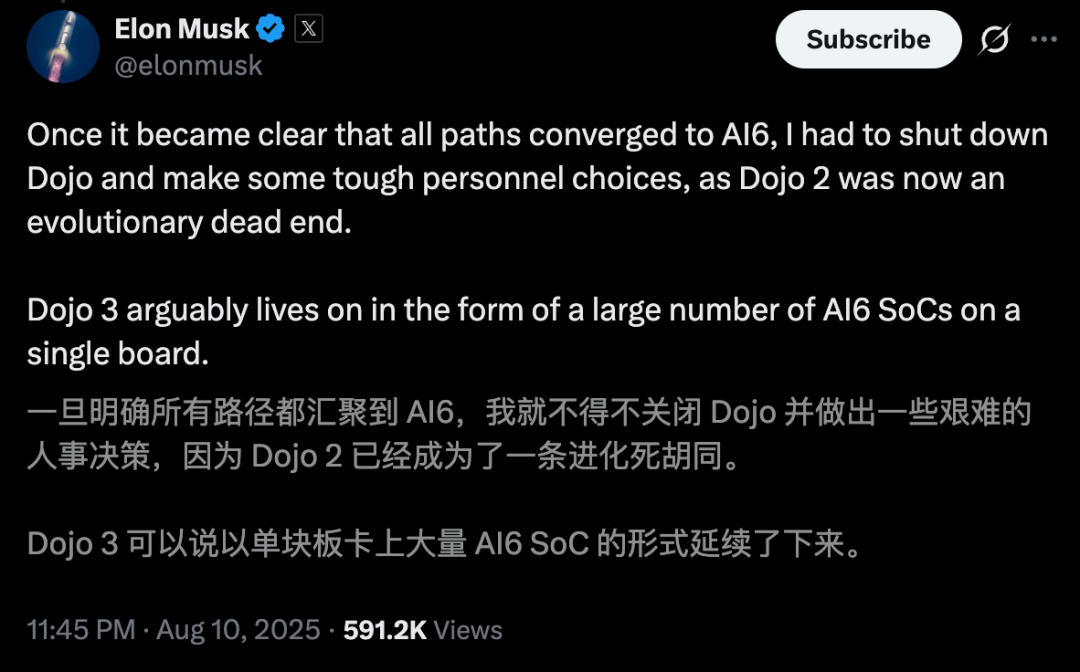Click the Chinese text "的形式延续了下来"
Image resolution: width=1080 pixels, height=672 pixels.
pyautogui.click(x=728, y=544)
